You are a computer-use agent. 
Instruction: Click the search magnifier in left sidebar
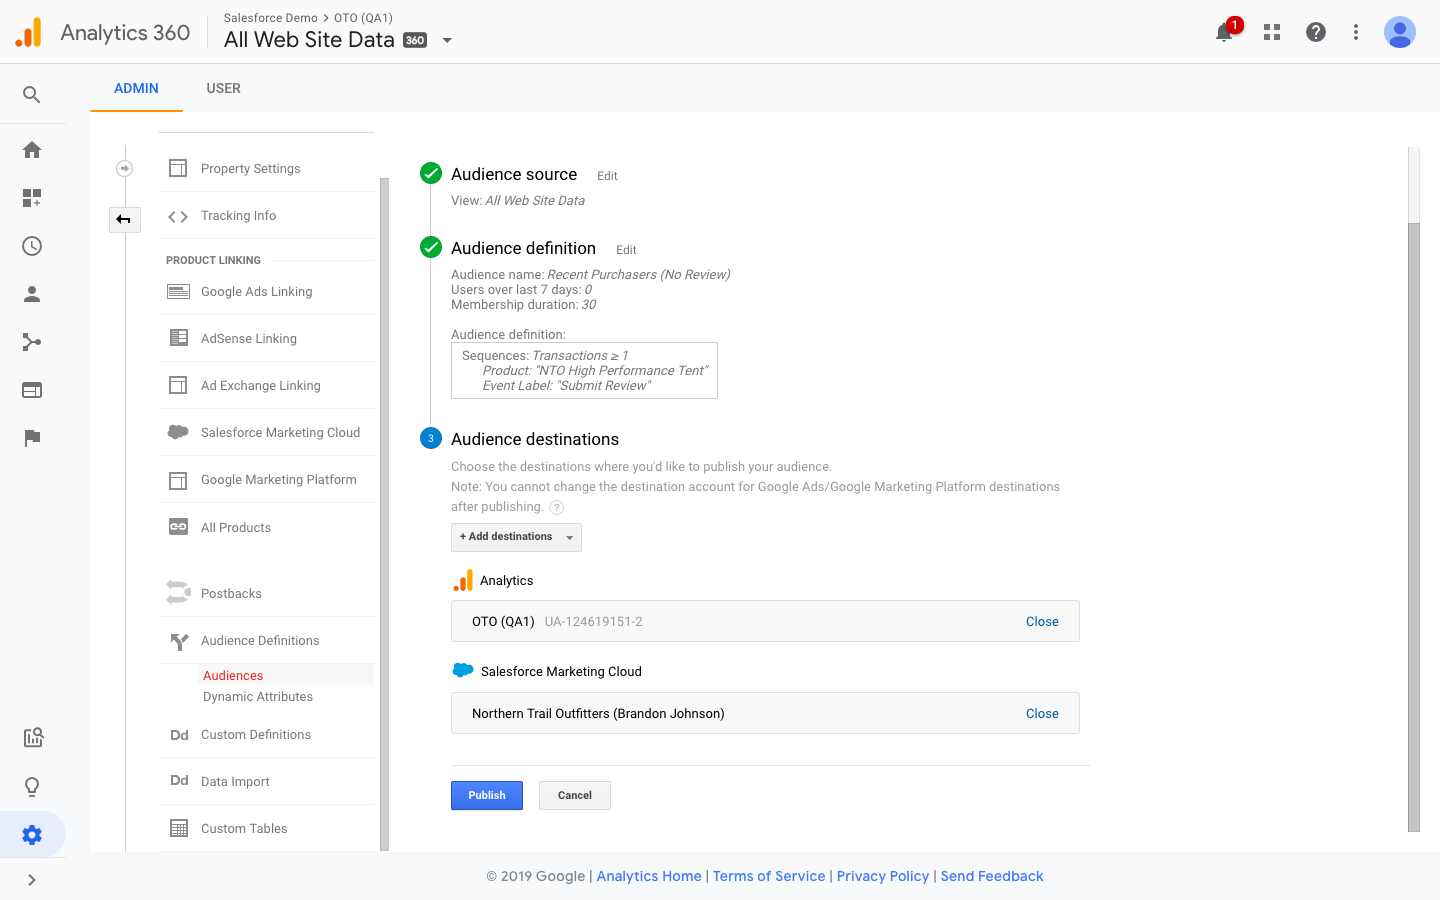pos(32,95)
